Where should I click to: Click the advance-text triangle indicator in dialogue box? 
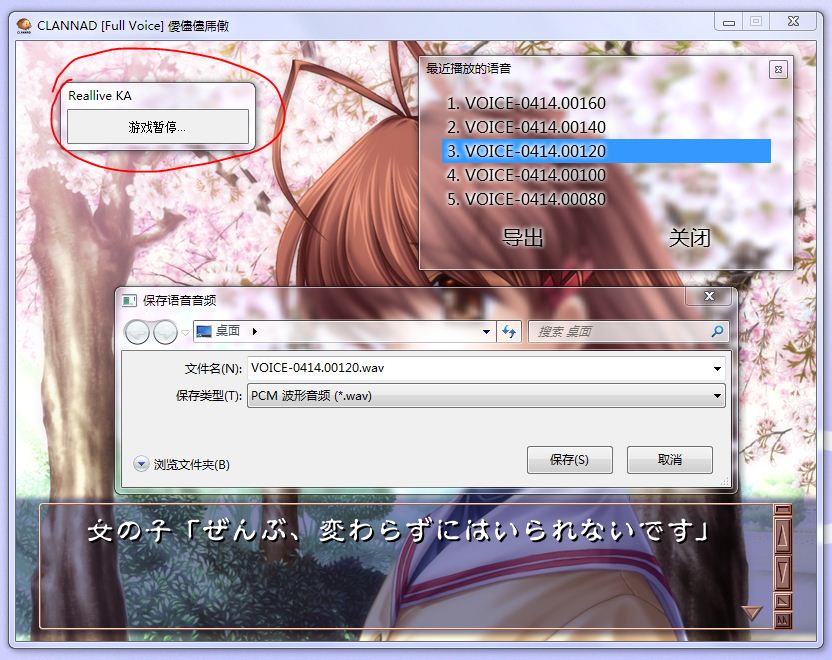click(752, 613)
